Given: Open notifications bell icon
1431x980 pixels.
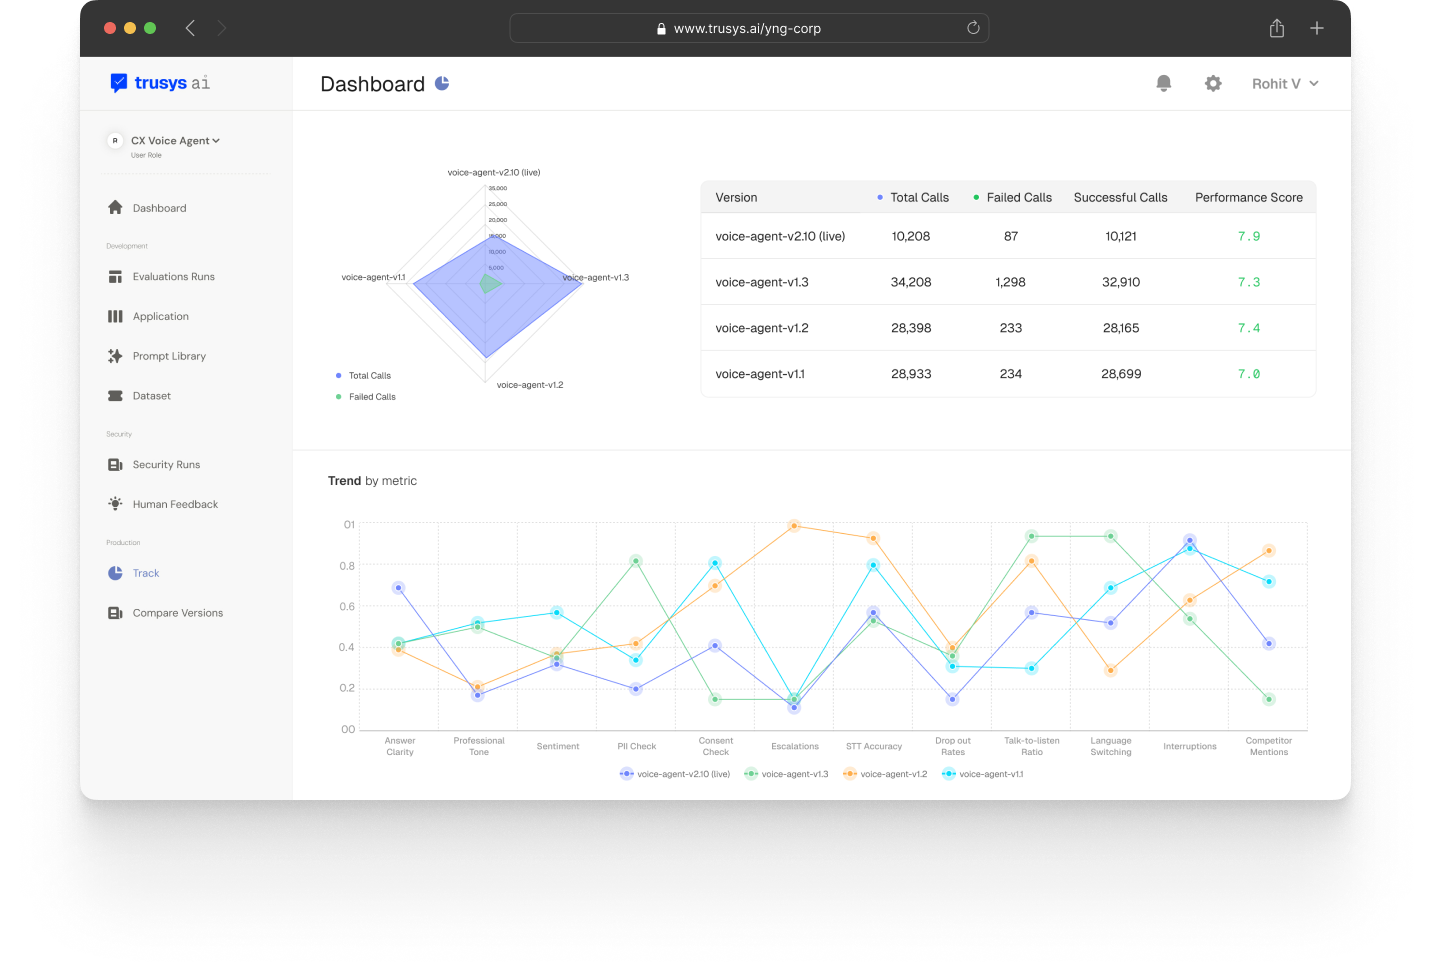Looking at the screenshot, I should [x=1163, y=84].
